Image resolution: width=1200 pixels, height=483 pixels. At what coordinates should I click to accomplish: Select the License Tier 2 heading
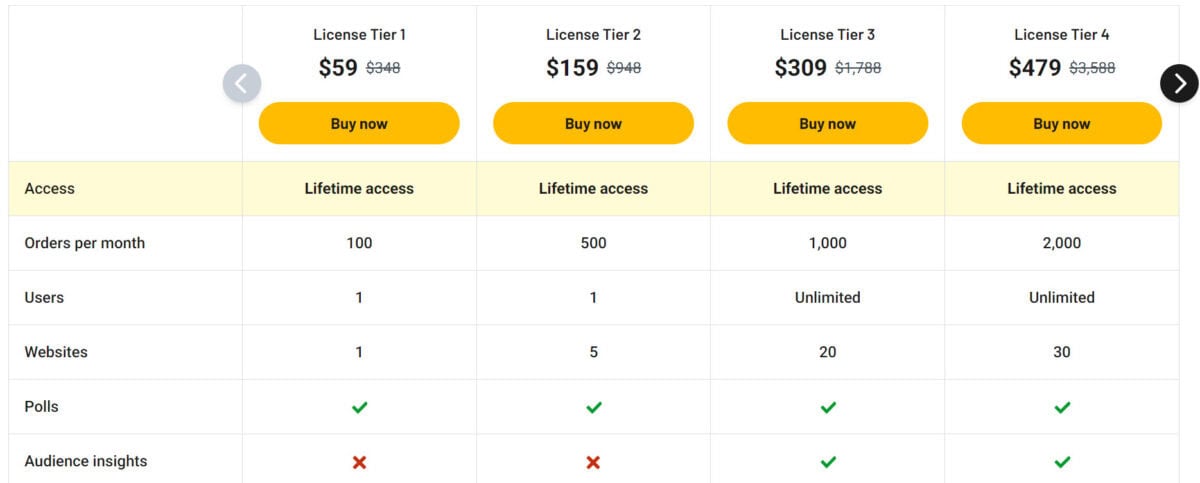[593, 35]
